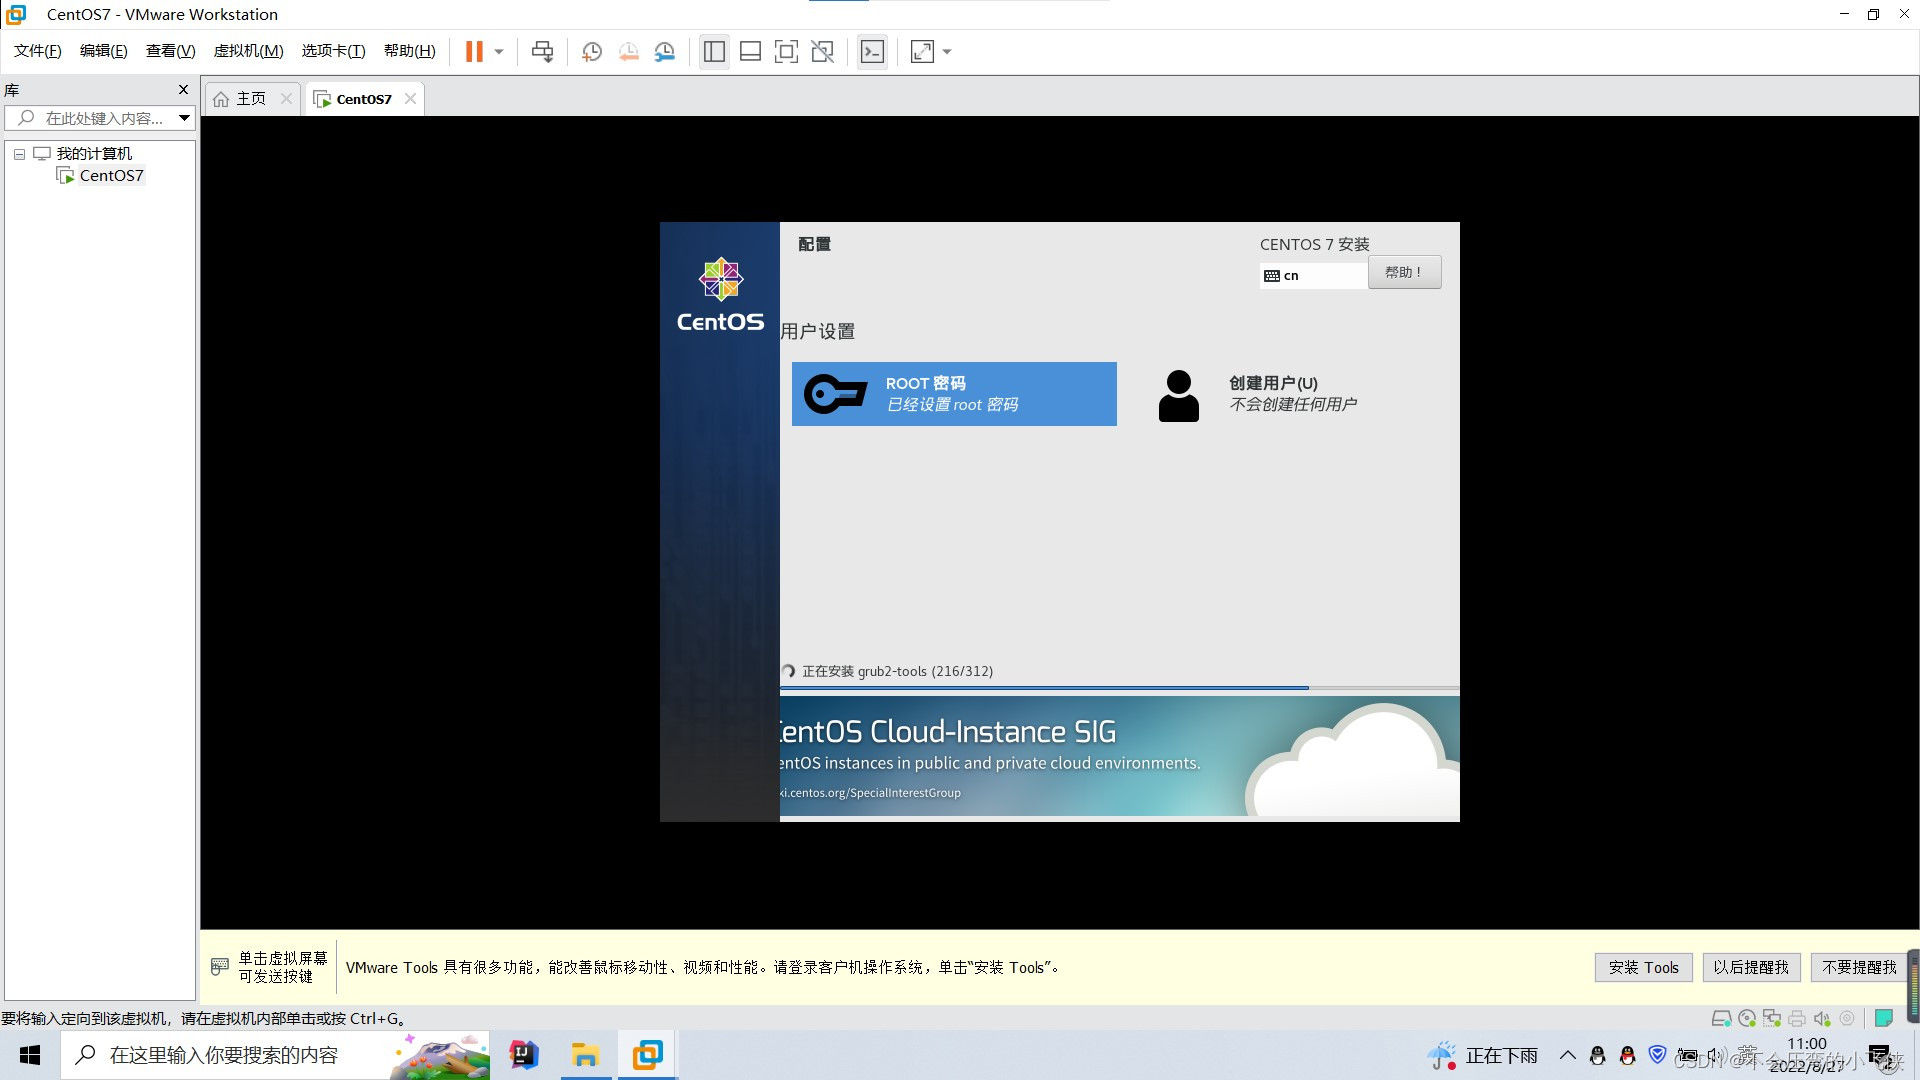1920x1080 pixels.
Task: Open the 文件(F) menu
Action: click(38, 51)
